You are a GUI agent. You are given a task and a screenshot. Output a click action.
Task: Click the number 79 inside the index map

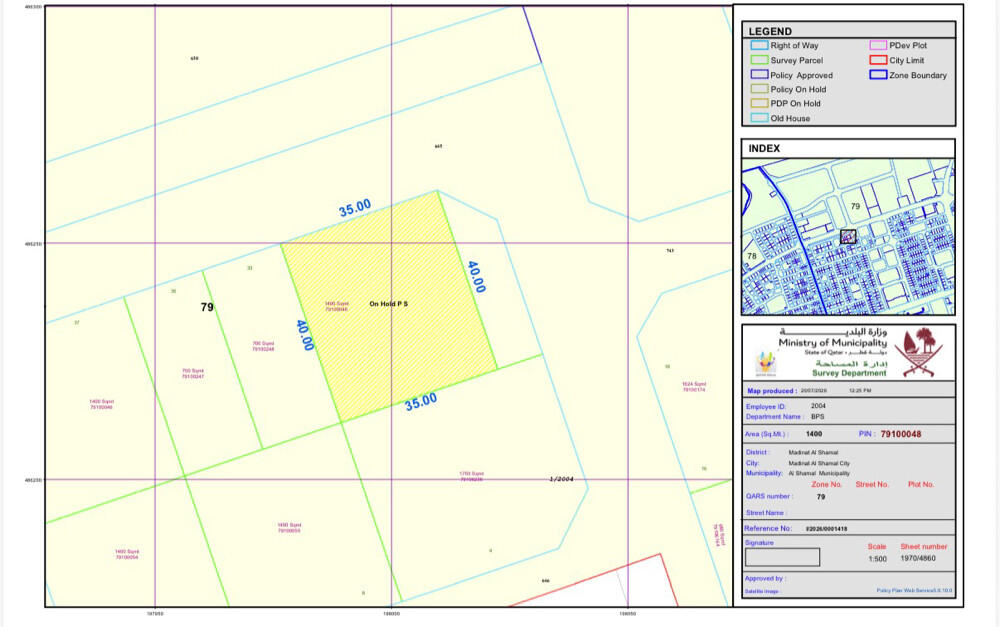[x=855, y=206]
